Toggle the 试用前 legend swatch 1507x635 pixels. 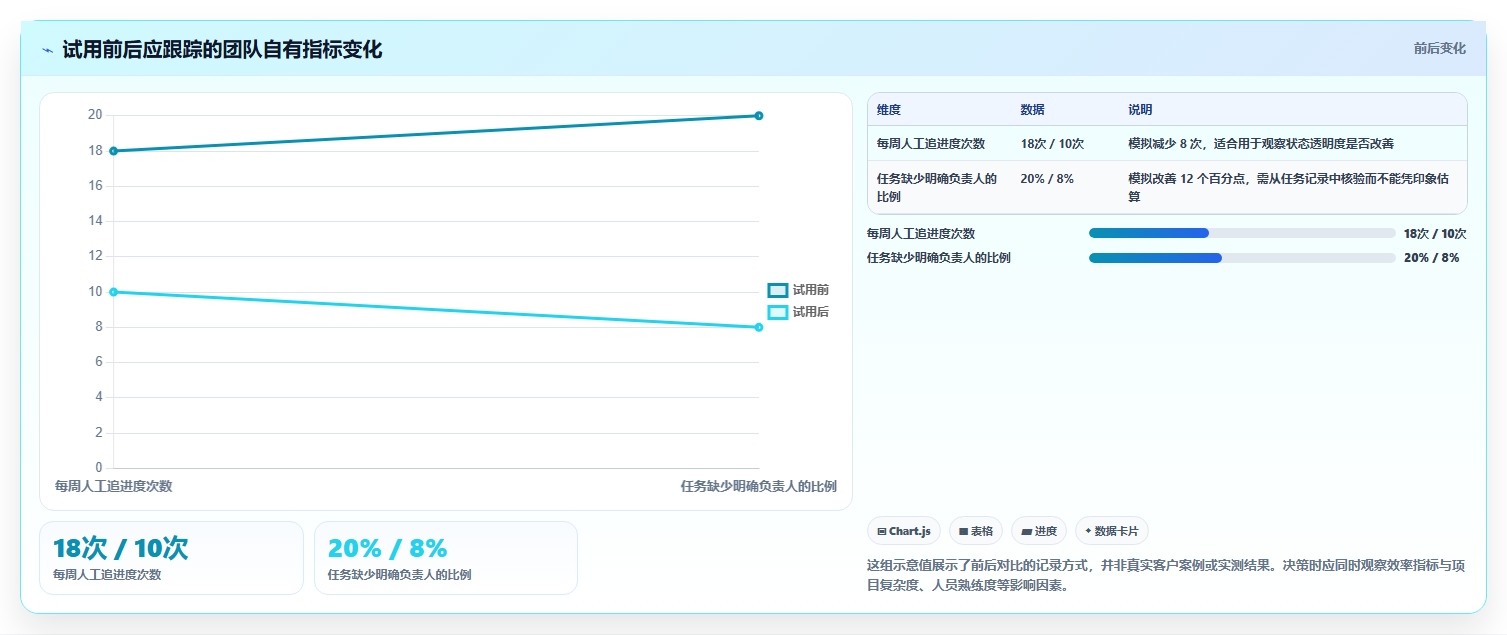(x=778, y=290)
